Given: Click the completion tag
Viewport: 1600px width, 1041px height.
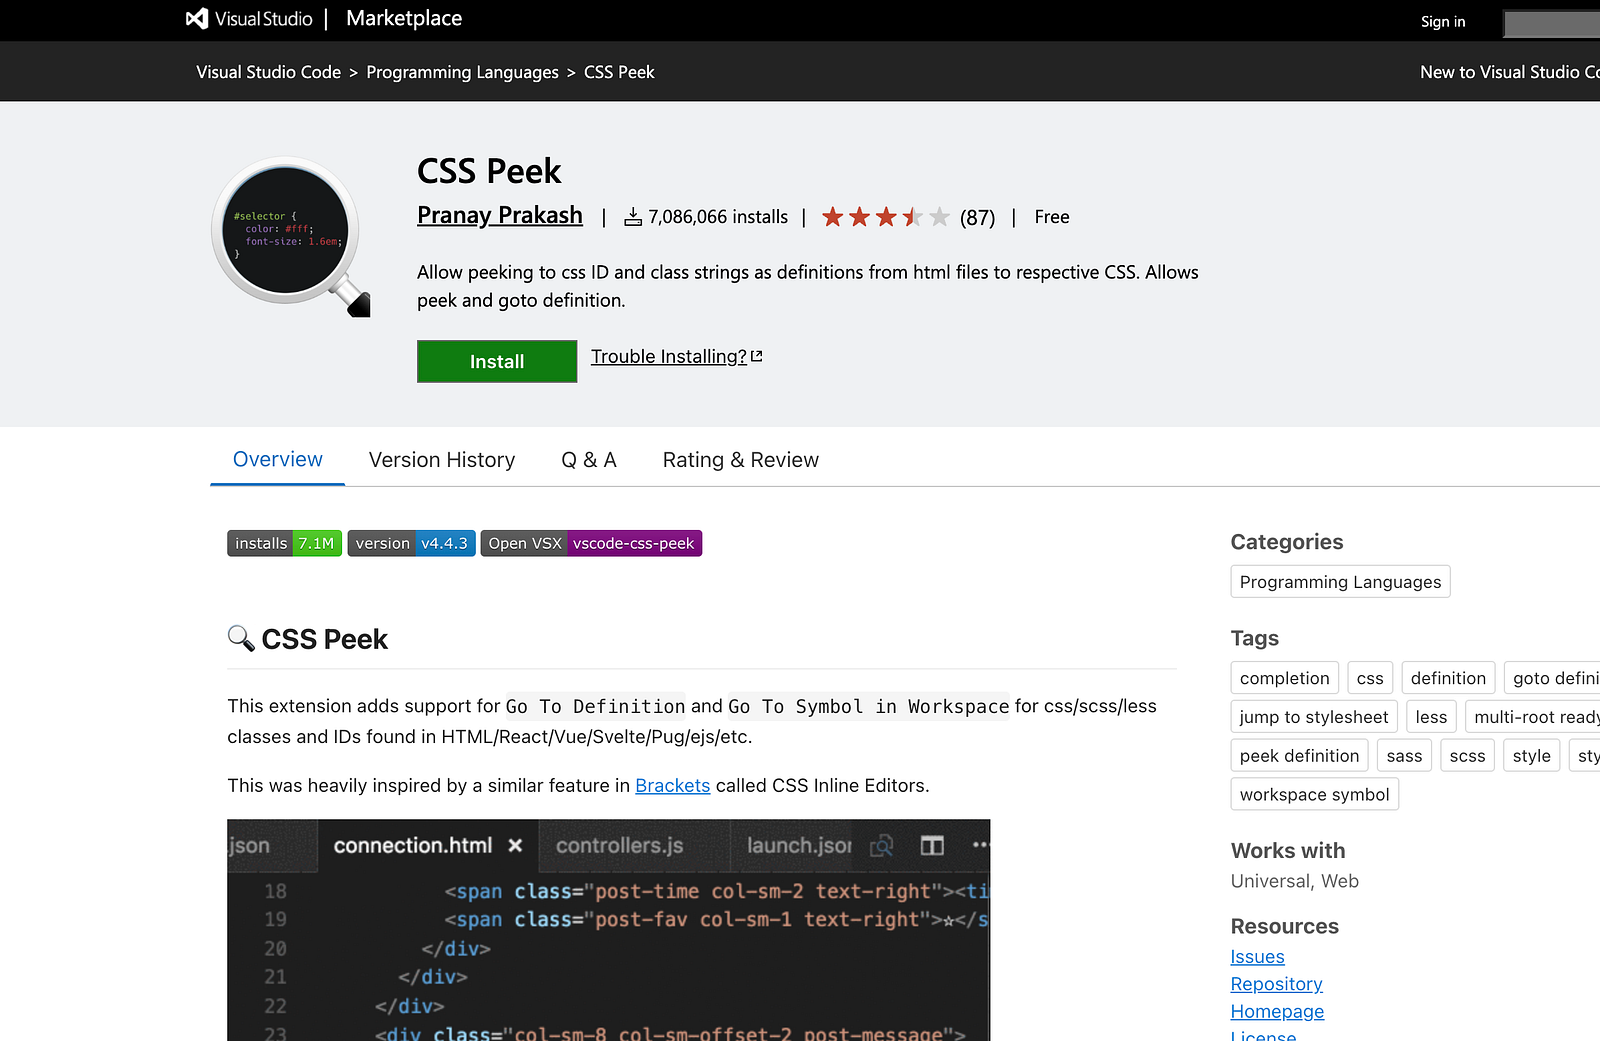Looking at the screenshot, I should [1285, 678].
